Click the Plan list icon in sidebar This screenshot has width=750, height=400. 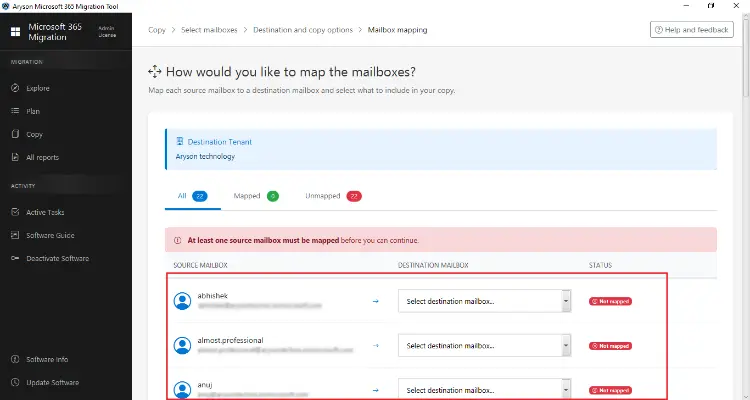15,111
